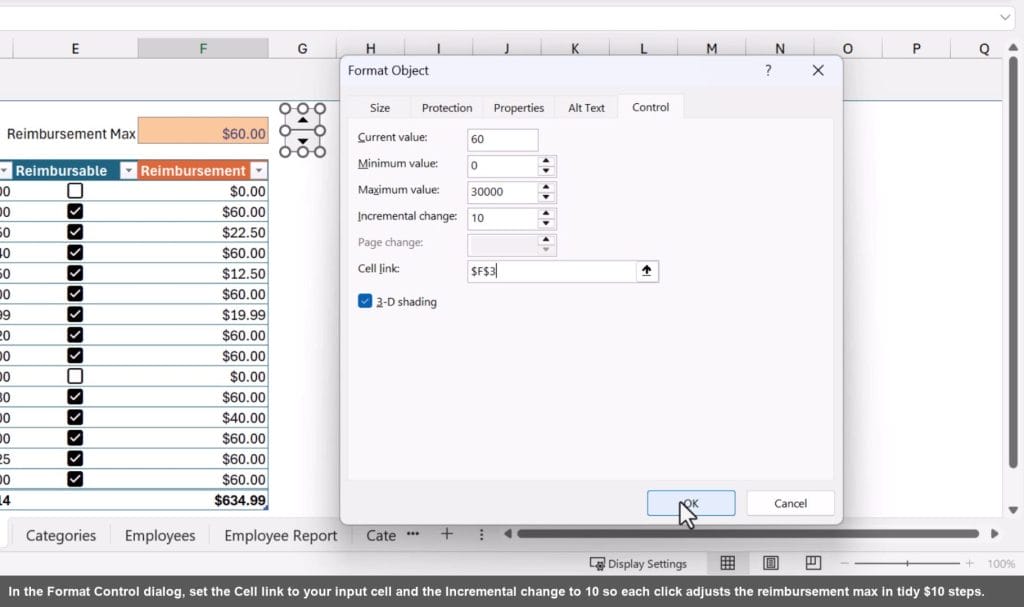Viewport: 1024px width, 607px height.
Task: Open the Employees sheet tab
Action: tap(160, 536)
